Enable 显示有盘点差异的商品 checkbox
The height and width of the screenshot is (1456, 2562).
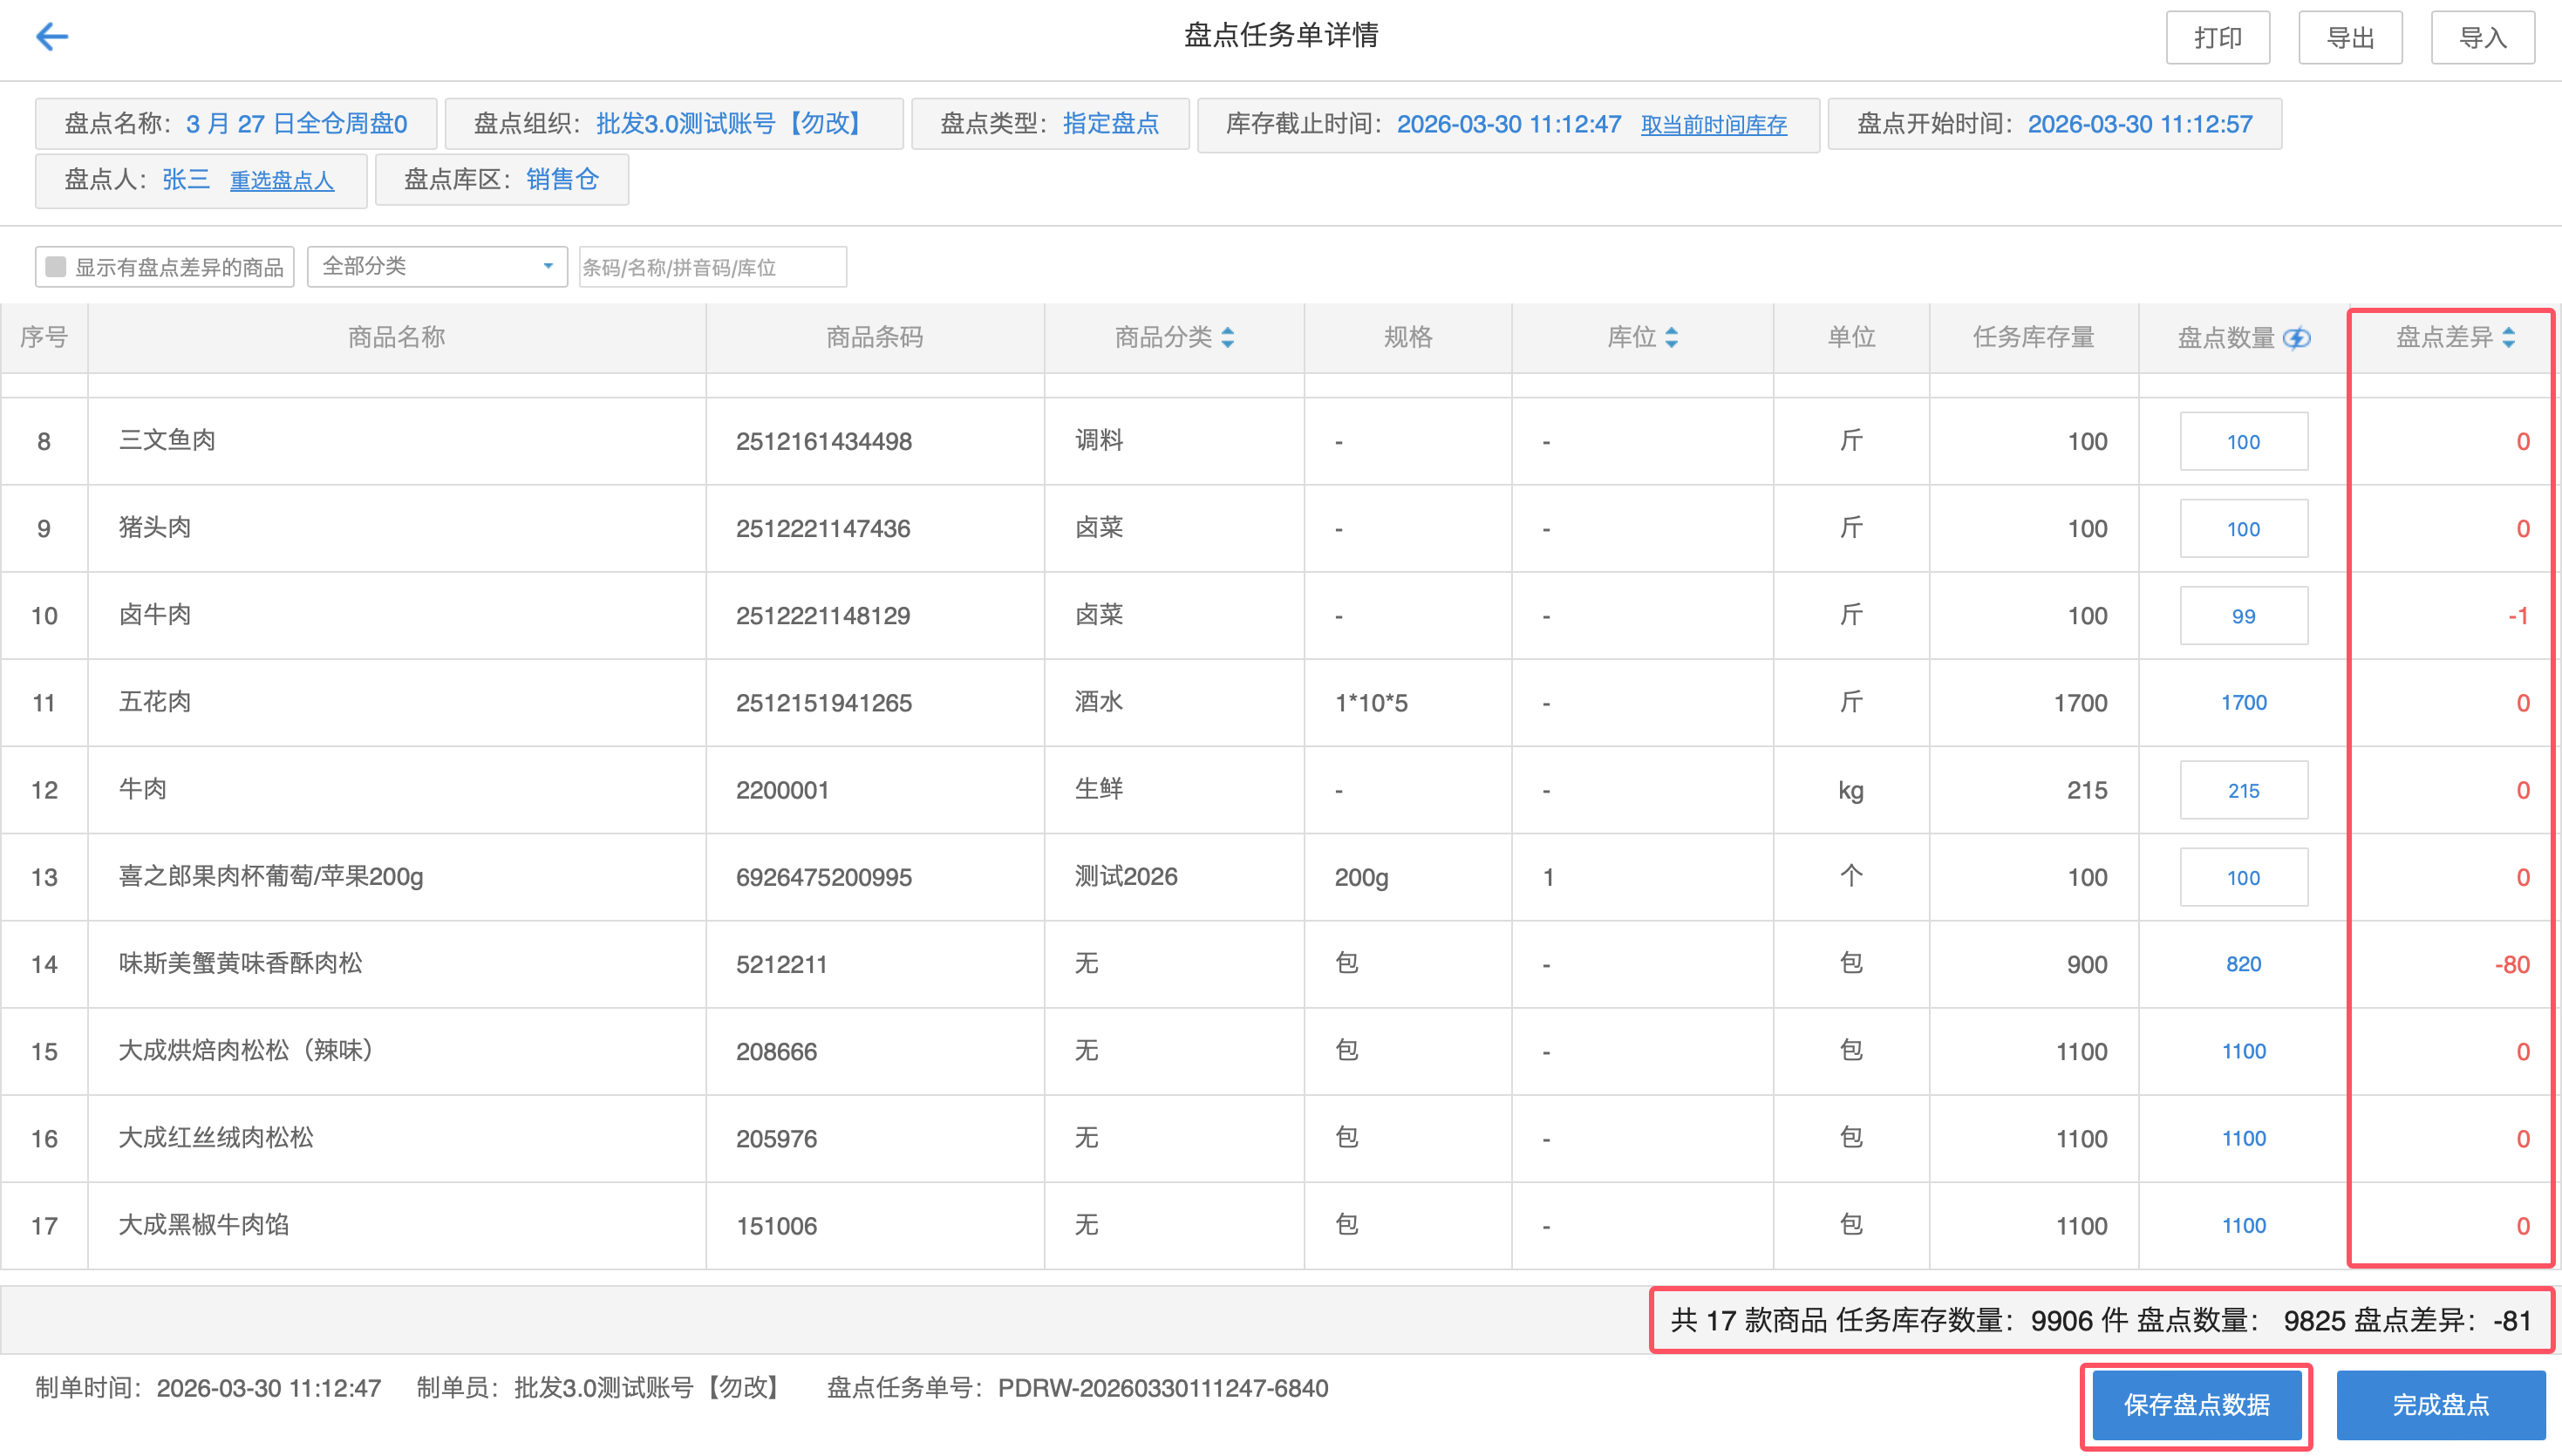[57, 267]
